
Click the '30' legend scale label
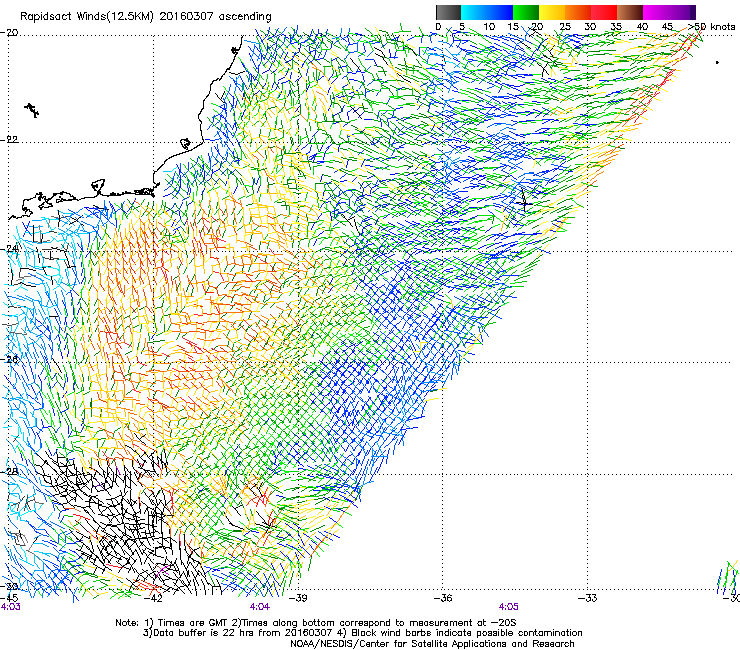(x=590, y=27)
